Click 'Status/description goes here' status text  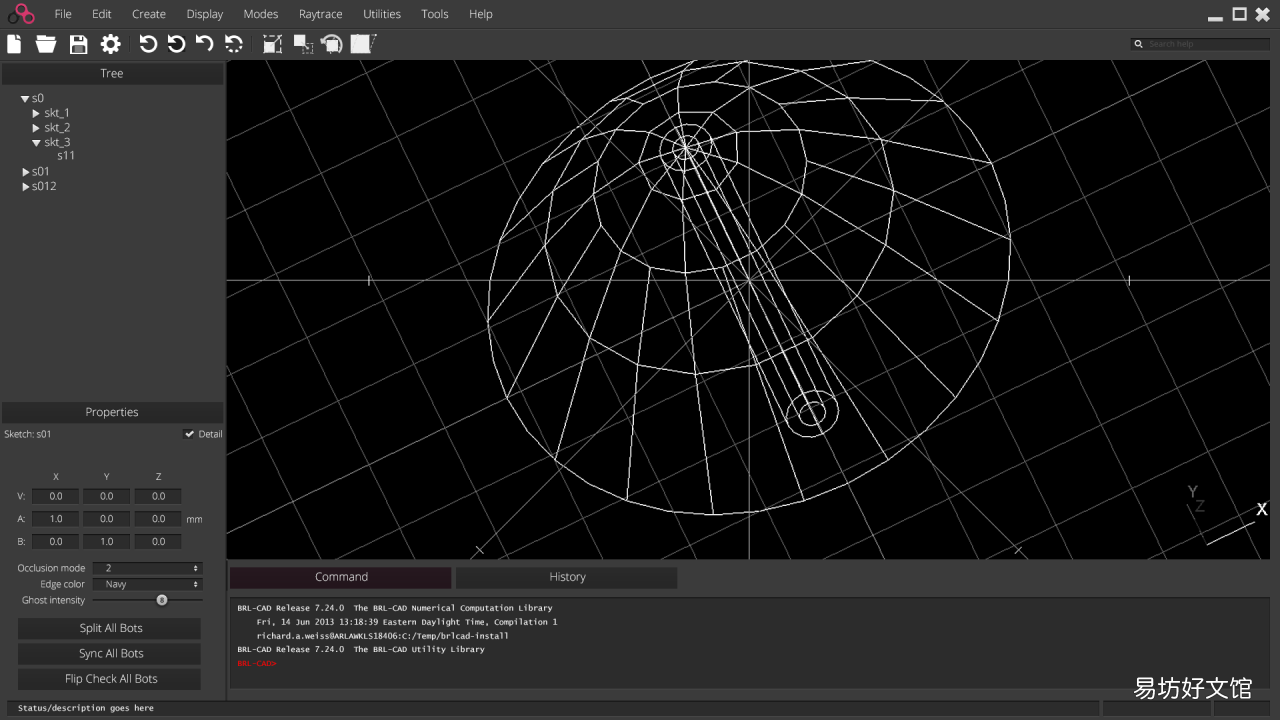(86, 708)
